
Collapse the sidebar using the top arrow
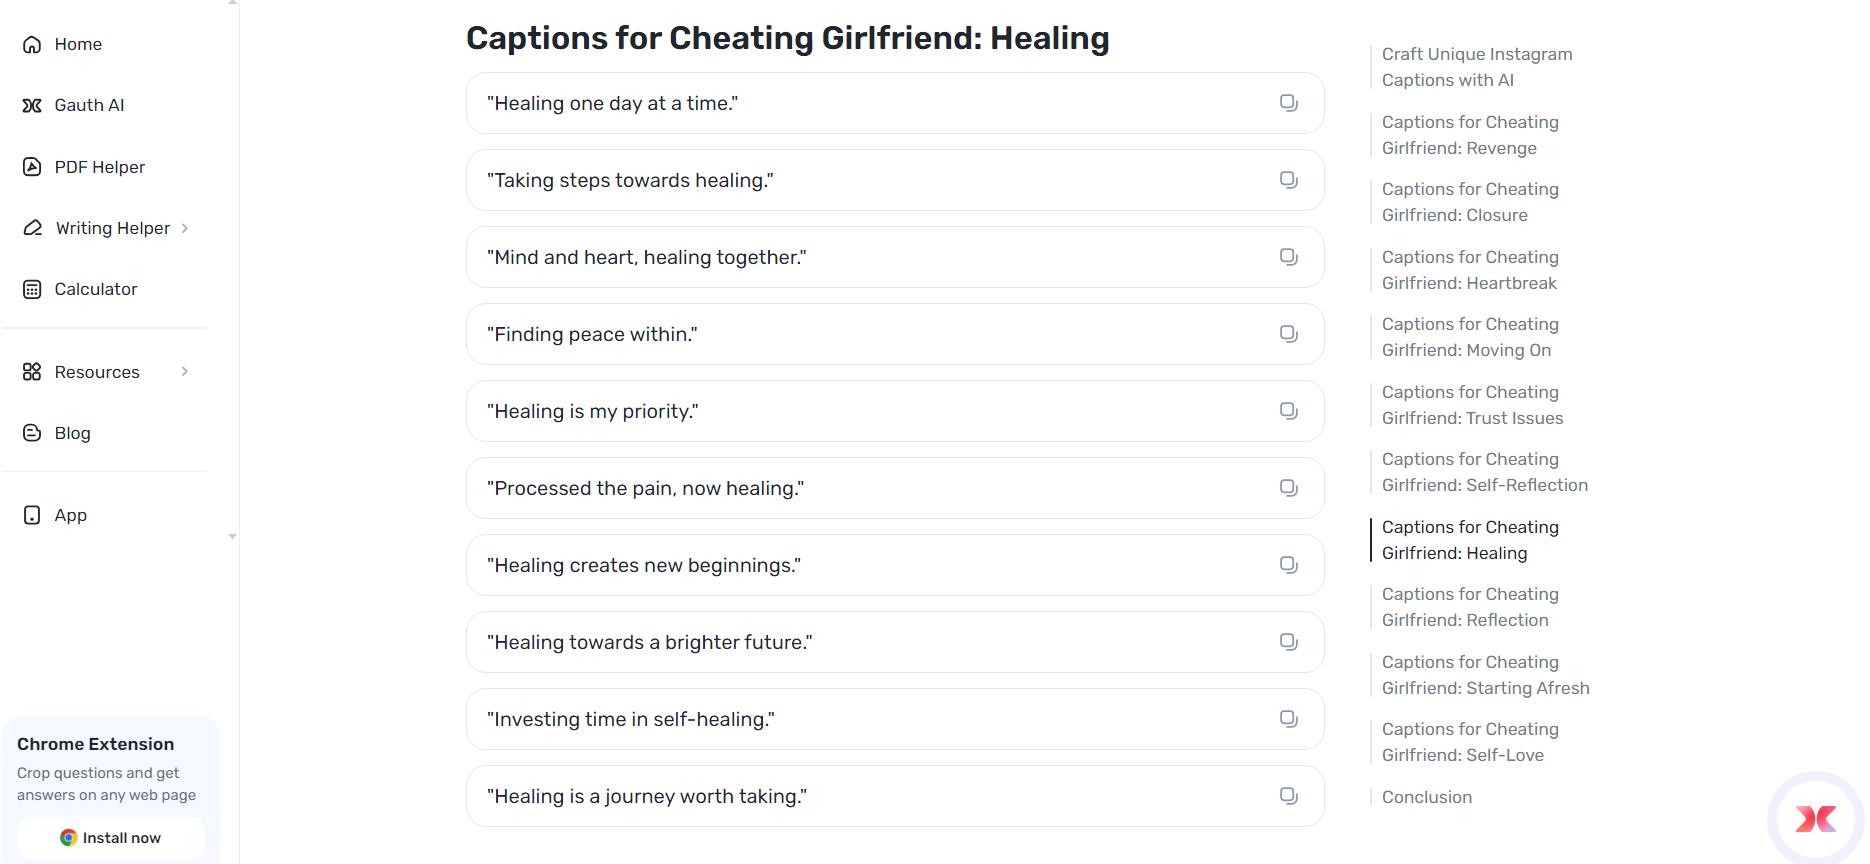pos(233,5)
